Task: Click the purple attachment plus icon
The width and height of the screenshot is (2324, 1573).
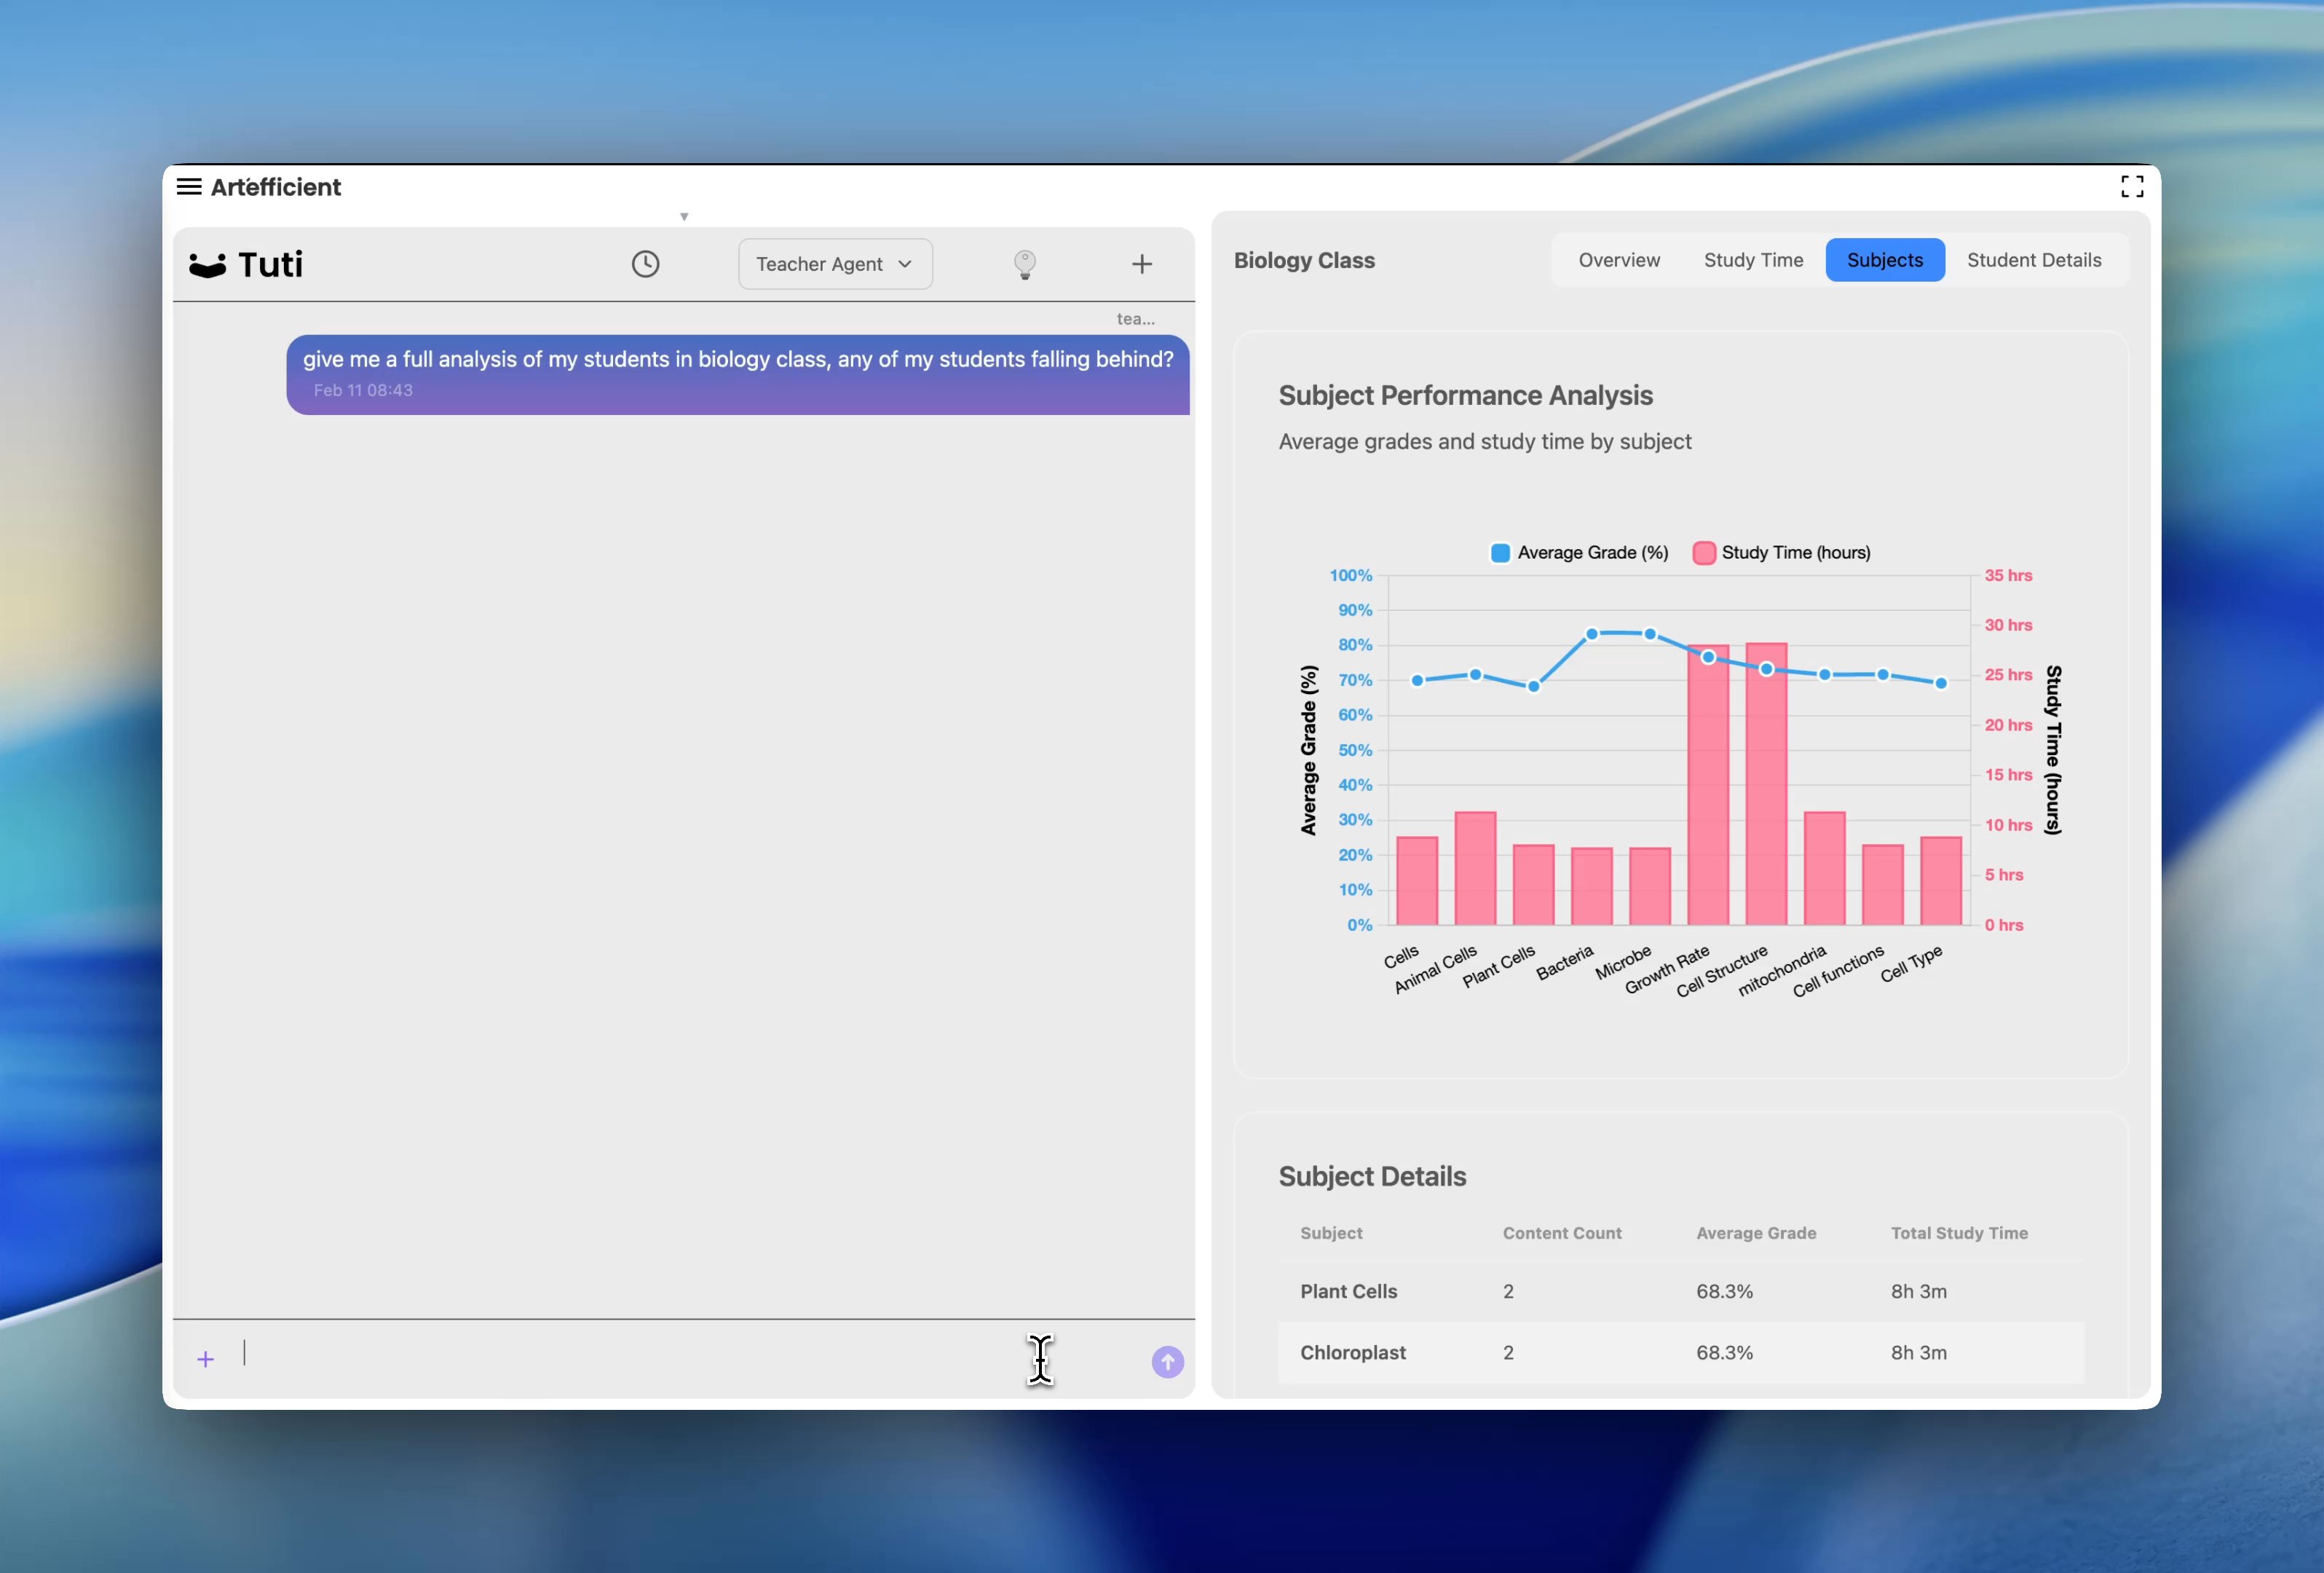Action: click(x=206, y=1359)
